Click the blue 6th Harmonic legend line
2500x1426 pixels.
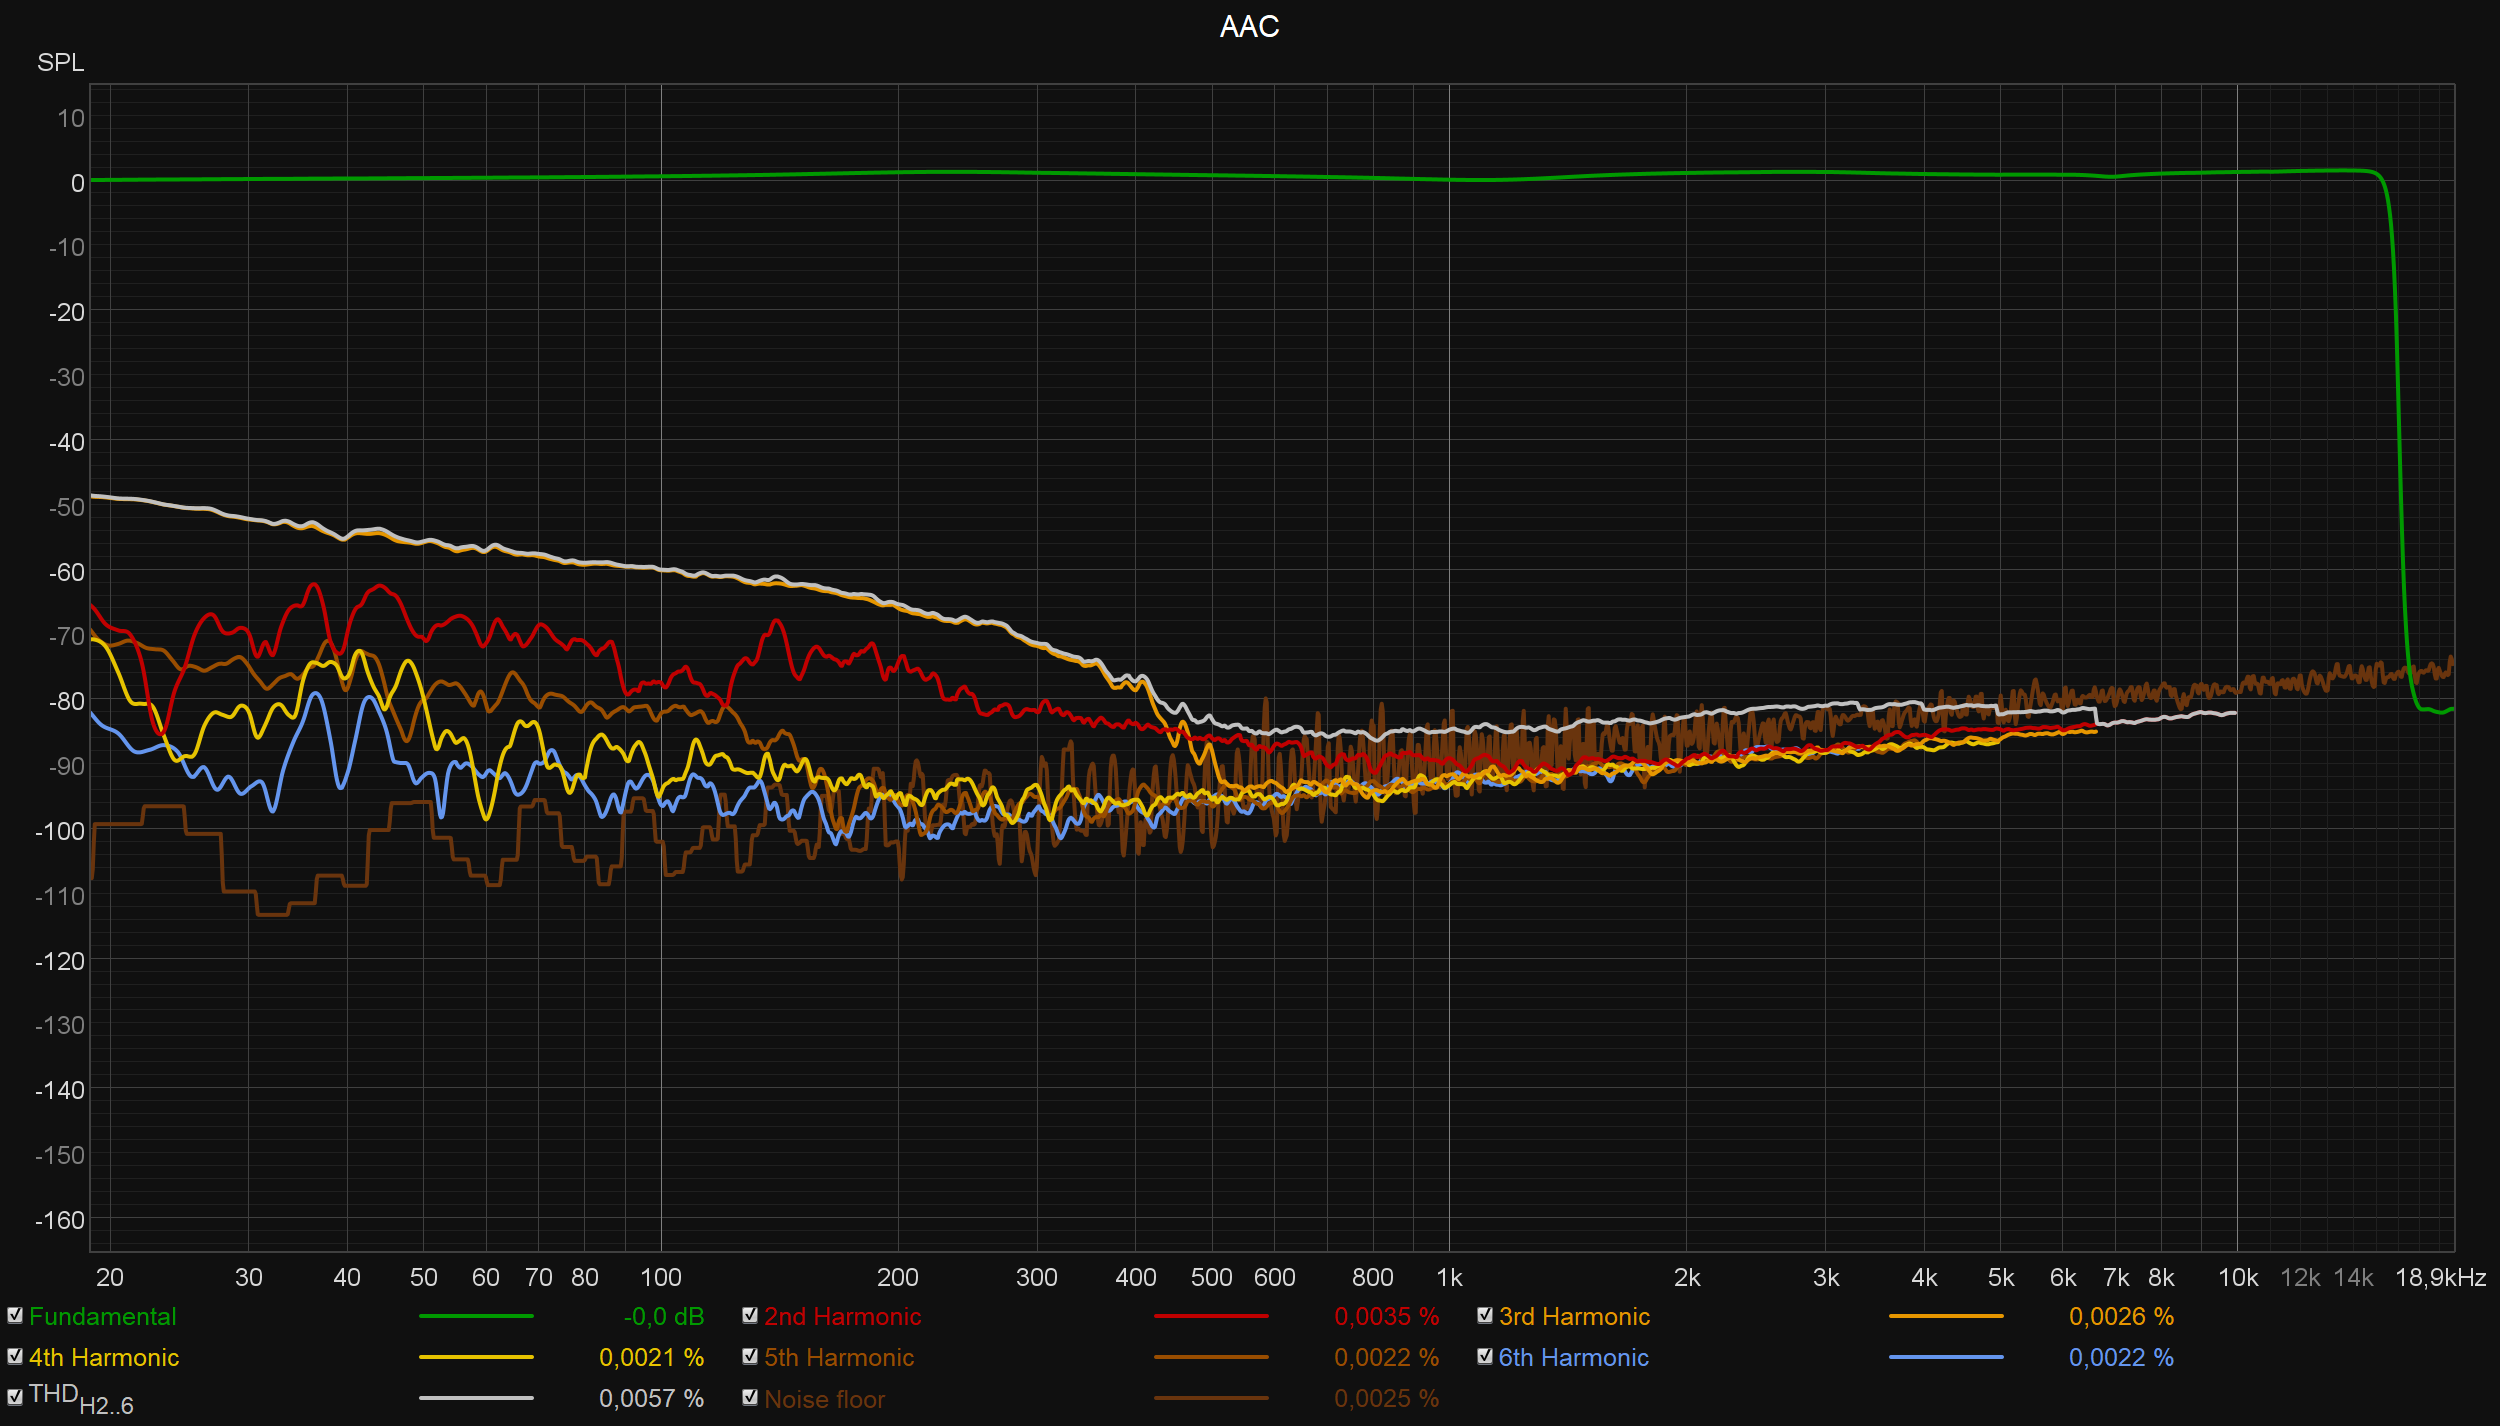click(1946, 1358)
